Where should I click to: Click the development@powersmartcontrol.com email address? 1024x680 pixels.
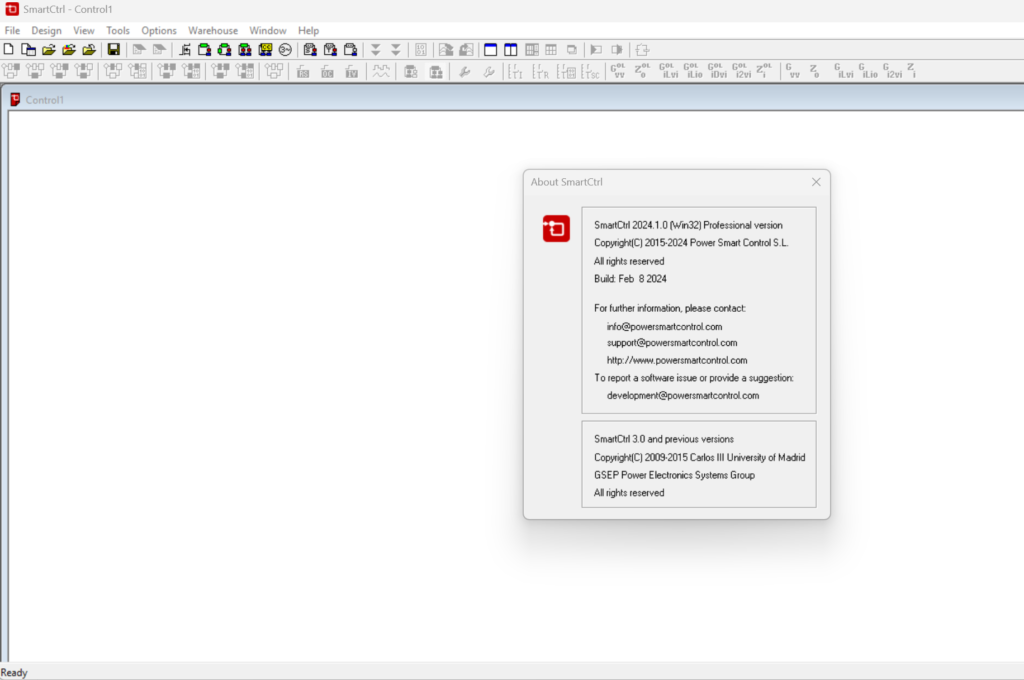pyautogui.click(x=683, y=396)
